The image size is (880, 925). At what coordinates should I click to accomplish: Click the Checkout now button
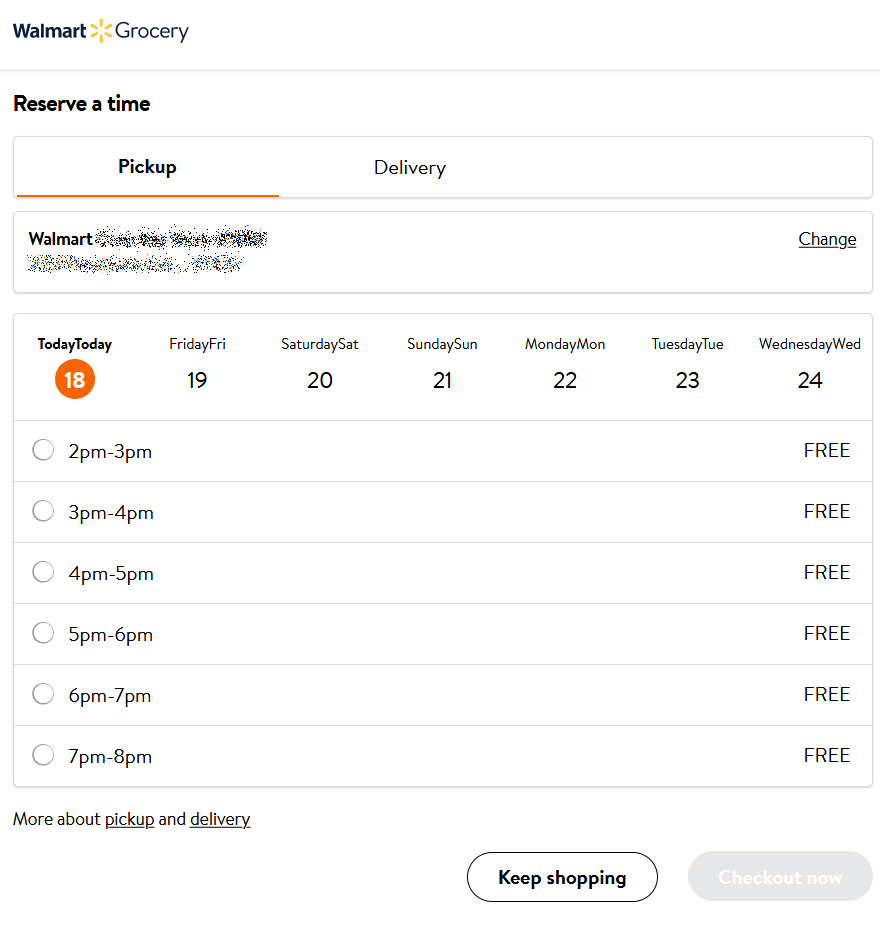click(x=780, y=877)
